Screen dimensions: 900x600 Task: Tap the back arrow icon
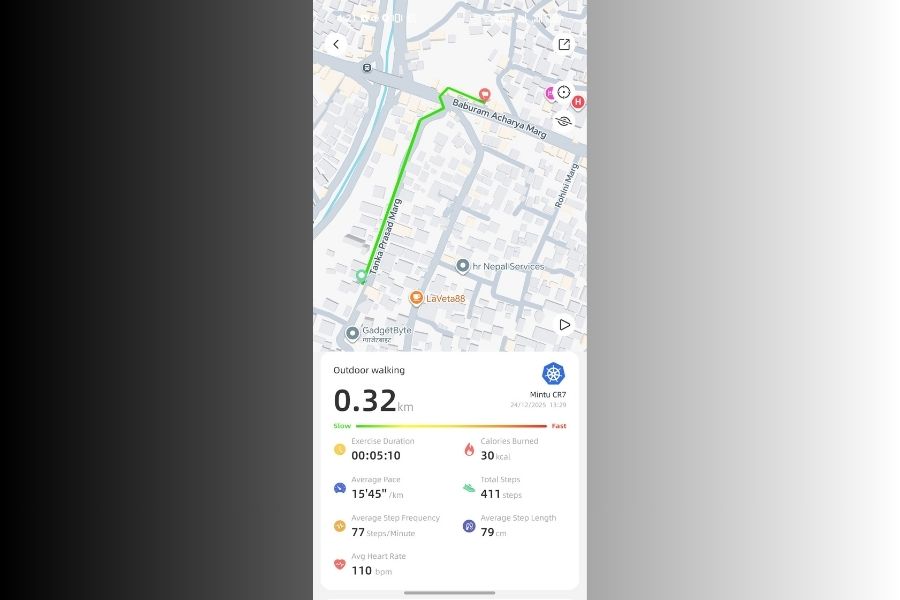pyautogui.click(x=336, y=44)
